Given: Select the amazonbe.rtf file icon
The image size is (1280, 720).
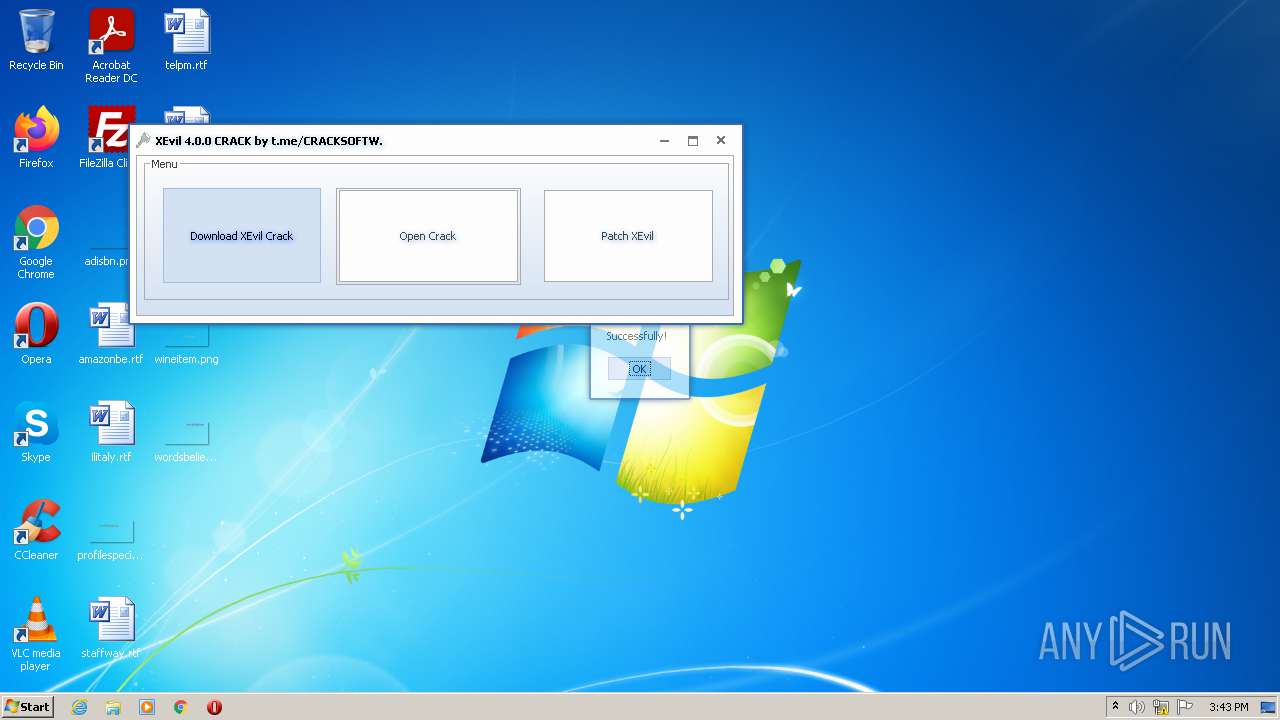Looking at the screenshot, I should point(111,334).
